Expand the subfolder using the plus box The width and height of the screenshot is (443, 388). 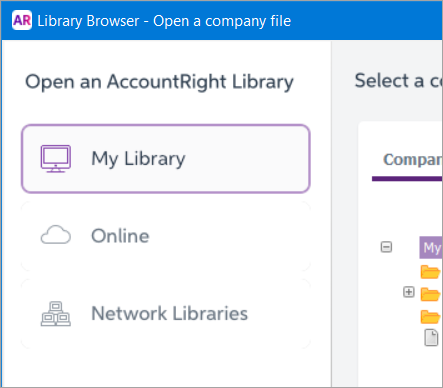(409, 292)
